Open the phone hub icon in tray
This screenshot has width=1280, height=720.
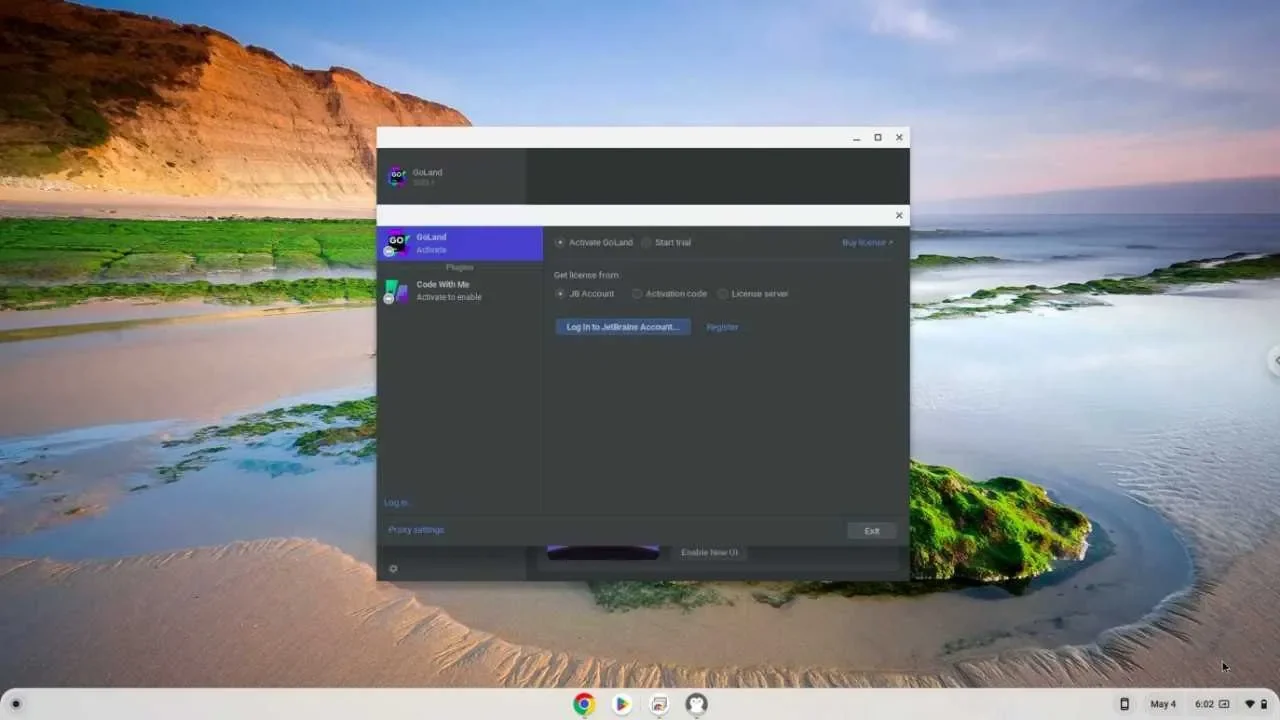click(x=1124, y=704)
